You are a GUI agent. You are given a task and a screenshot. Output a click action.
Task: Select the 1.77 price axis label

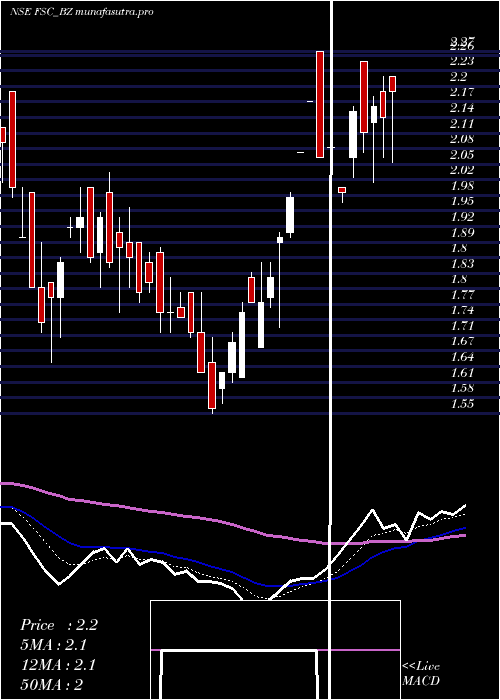(462, 295)
